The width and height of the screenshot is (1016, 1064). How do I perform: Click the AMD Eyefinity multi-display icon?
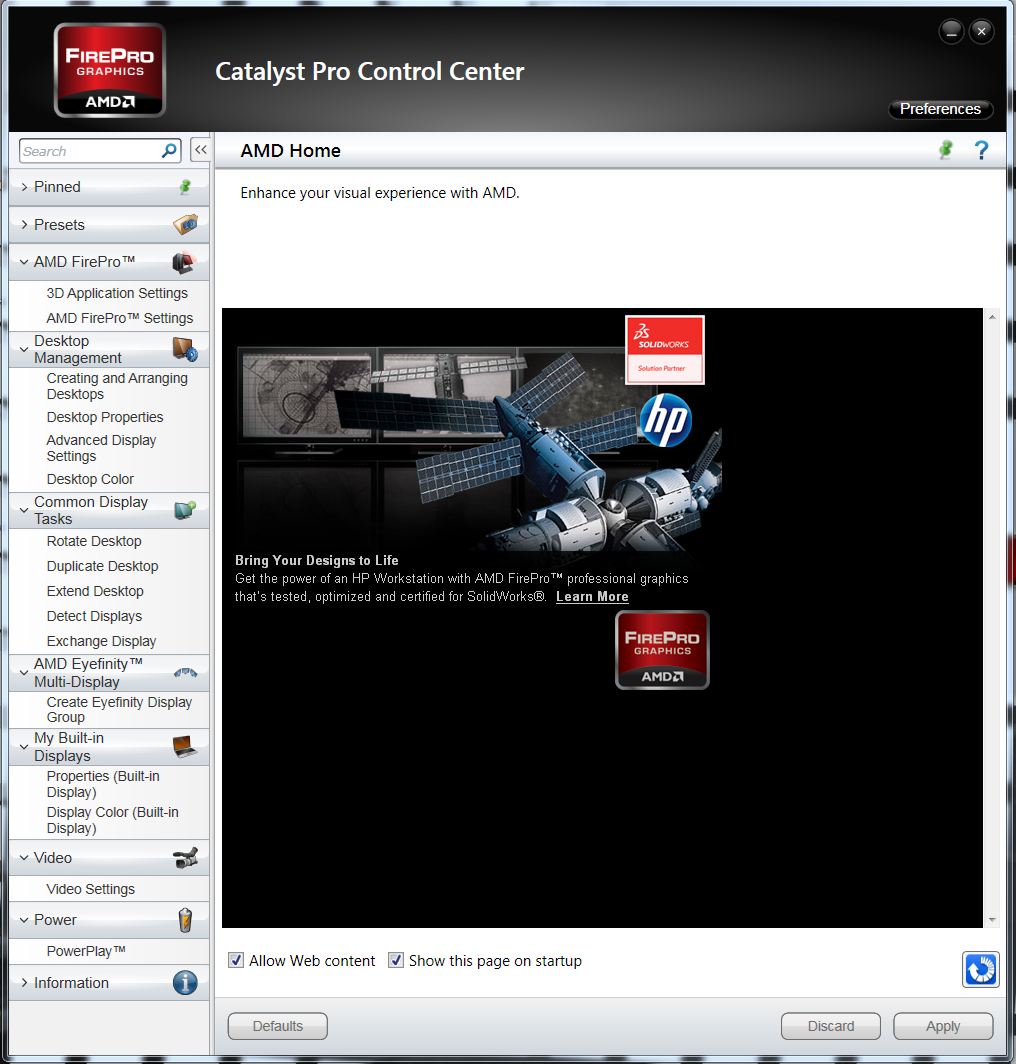point(185,673)
